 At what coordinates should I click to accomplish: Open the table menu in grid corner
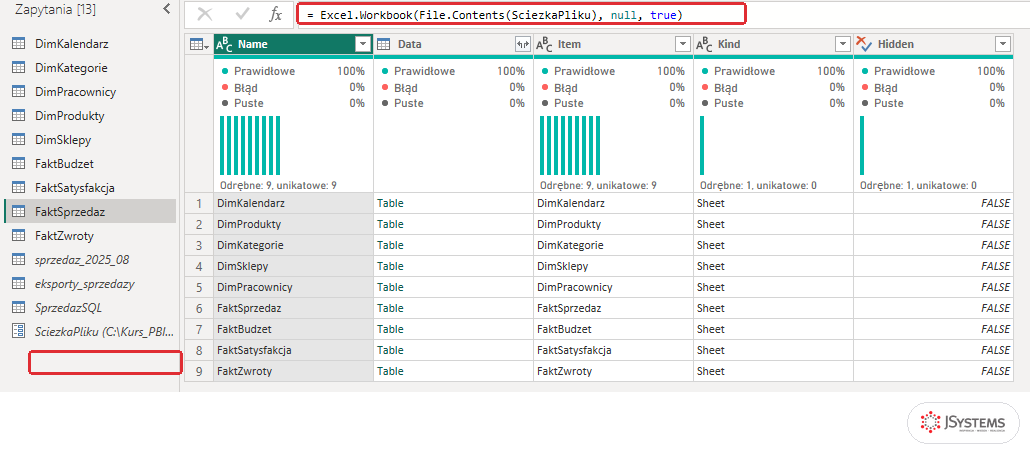point(198,44)
